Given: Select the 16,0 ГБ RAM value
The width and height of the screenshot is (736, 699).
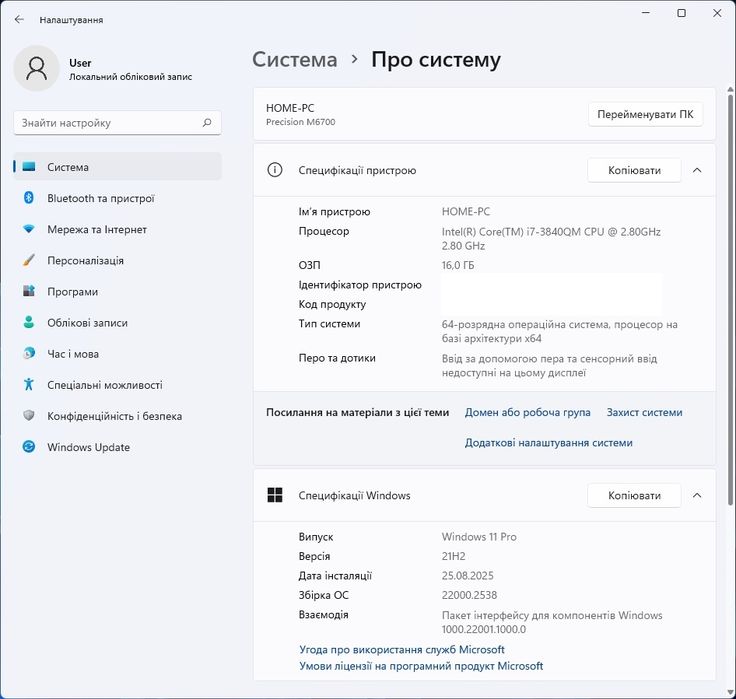Looking at the screenshot, I should (458, 265).
